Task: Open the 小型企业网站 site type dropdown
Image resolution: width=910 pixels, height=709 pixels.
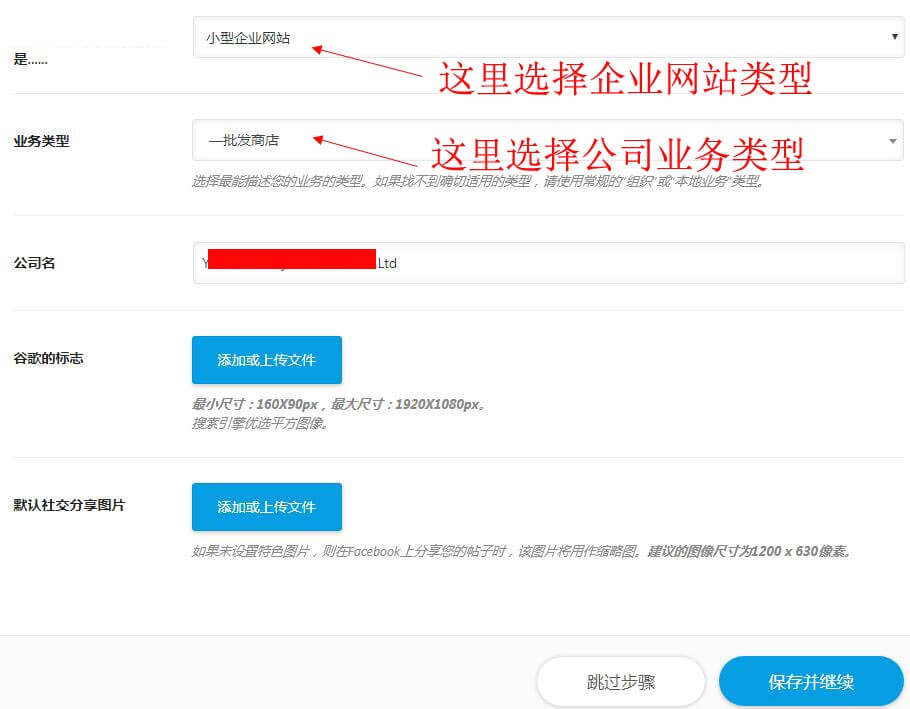Action: coord(540,38)
